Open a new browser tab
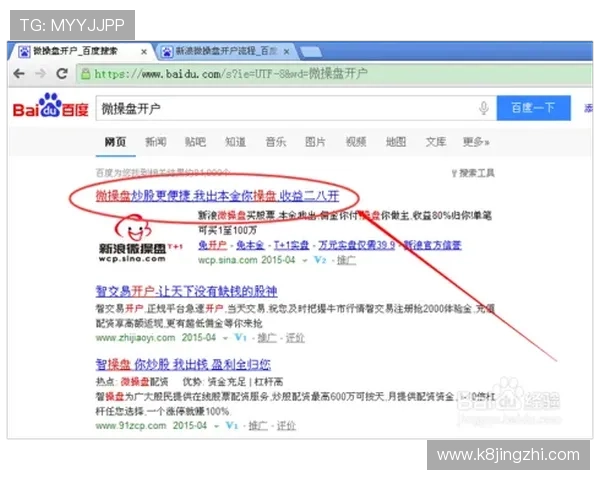This screenshot has width=600, height=480. pos(310,52)
